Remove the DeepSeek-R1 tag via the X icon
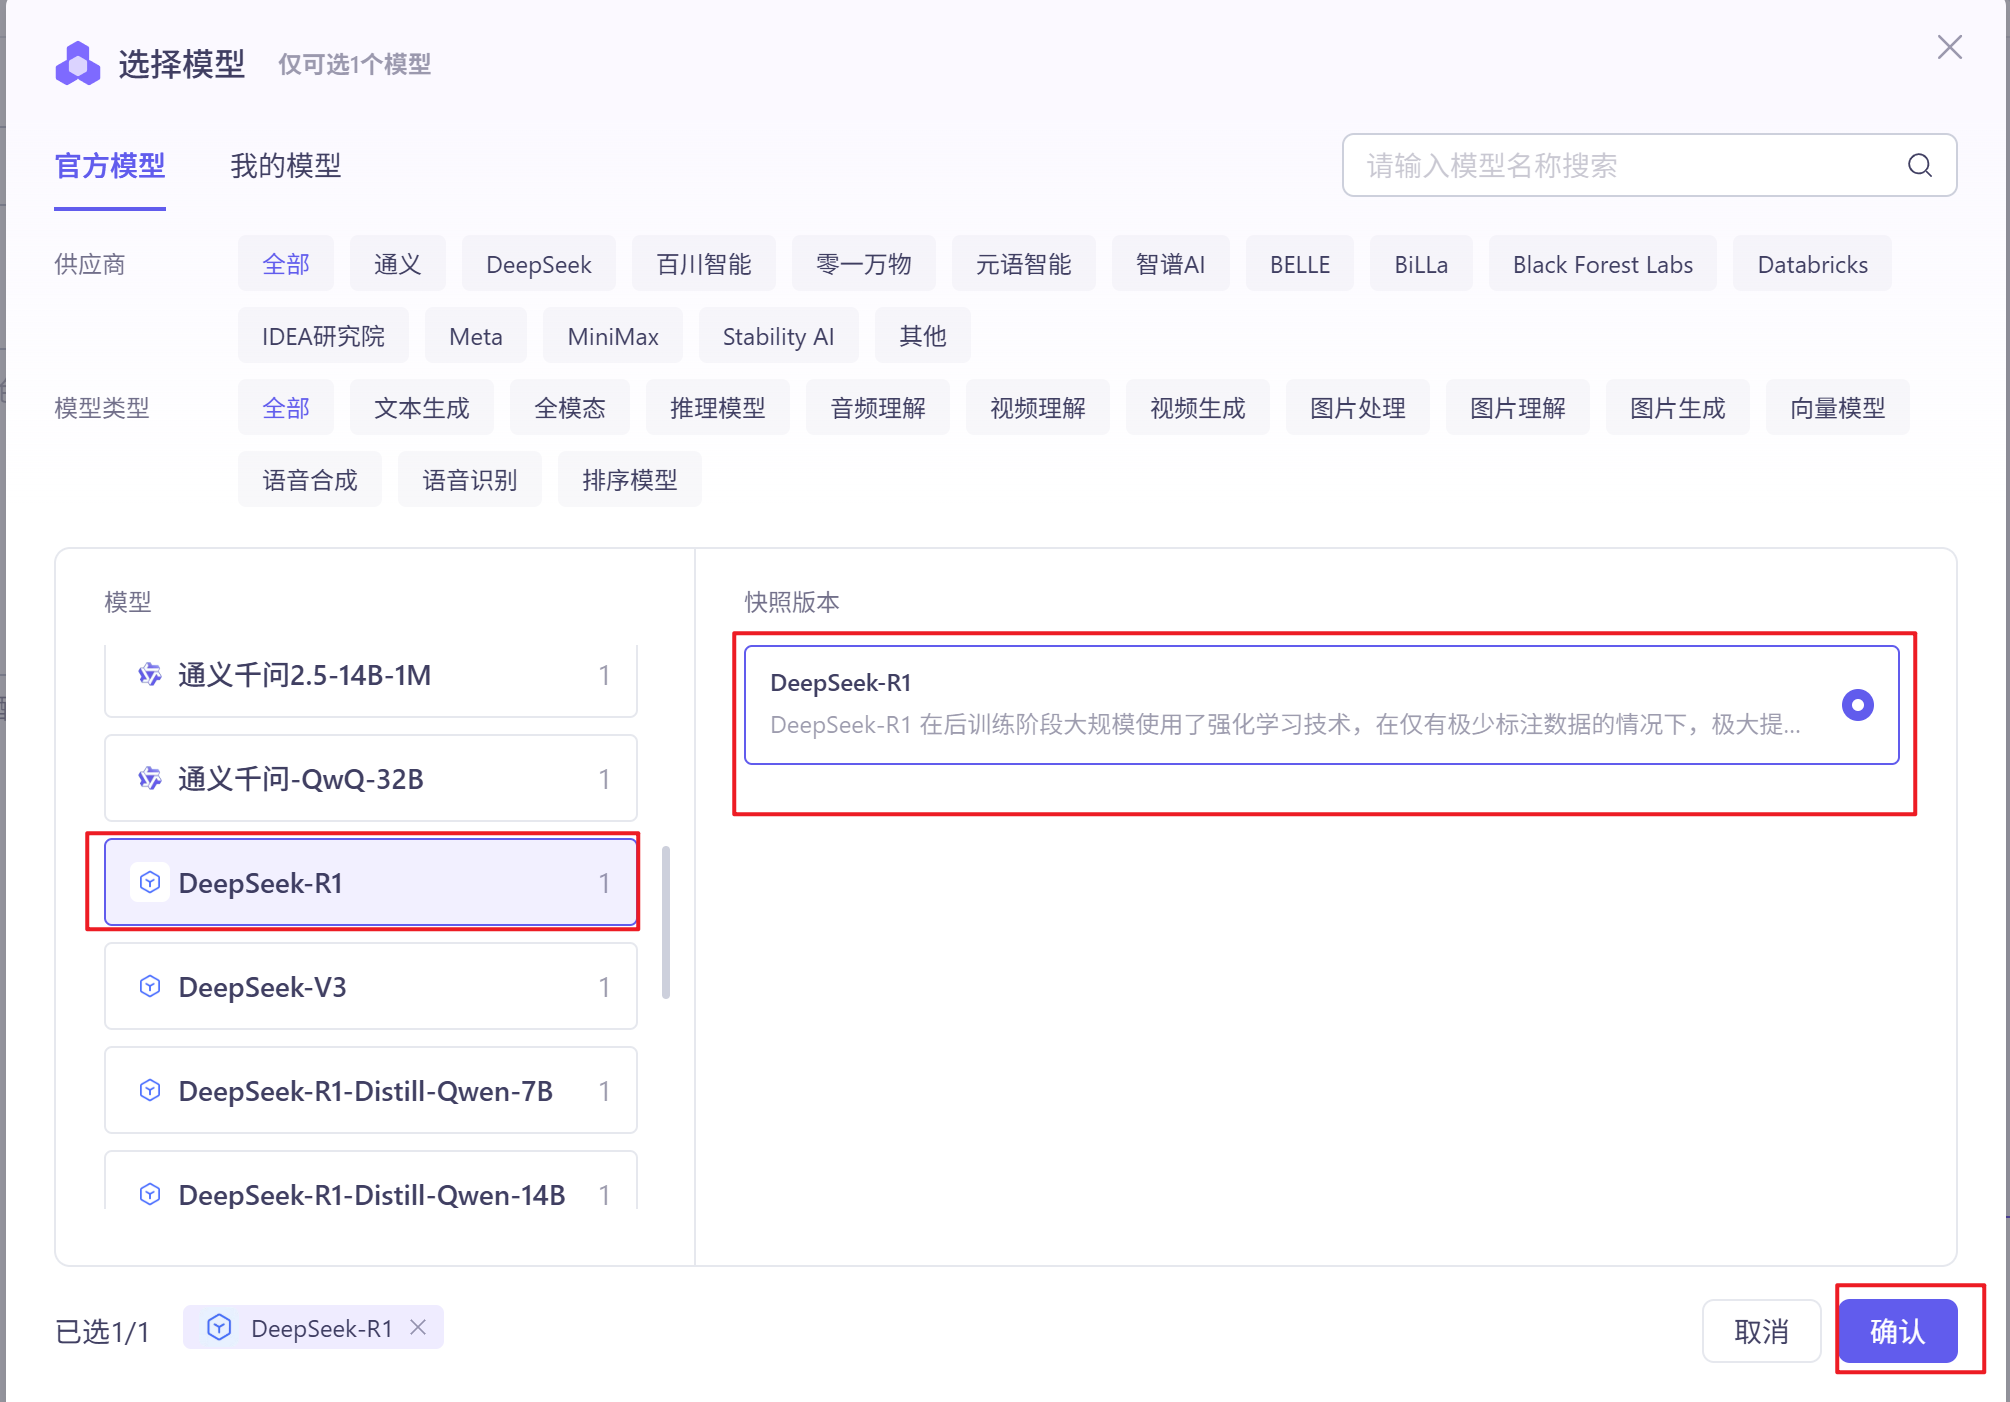Screen dimensions: 2010x1402 (418, 1327)
